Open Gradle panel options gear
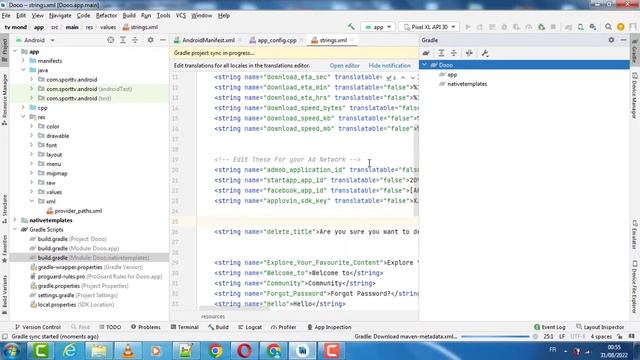The height and width of the screenshot is (360, 640). (x=611, y=40)
